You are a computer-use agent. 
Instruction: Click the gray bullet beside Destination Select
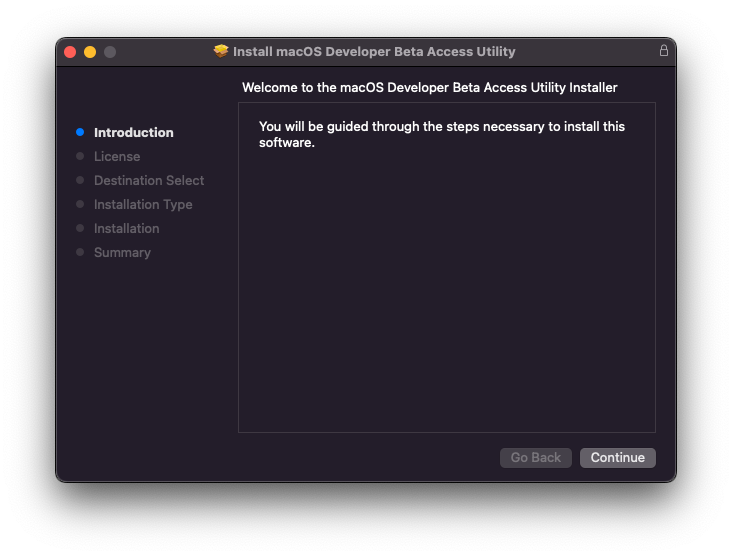pyautogui.click(x=80, y=180)
